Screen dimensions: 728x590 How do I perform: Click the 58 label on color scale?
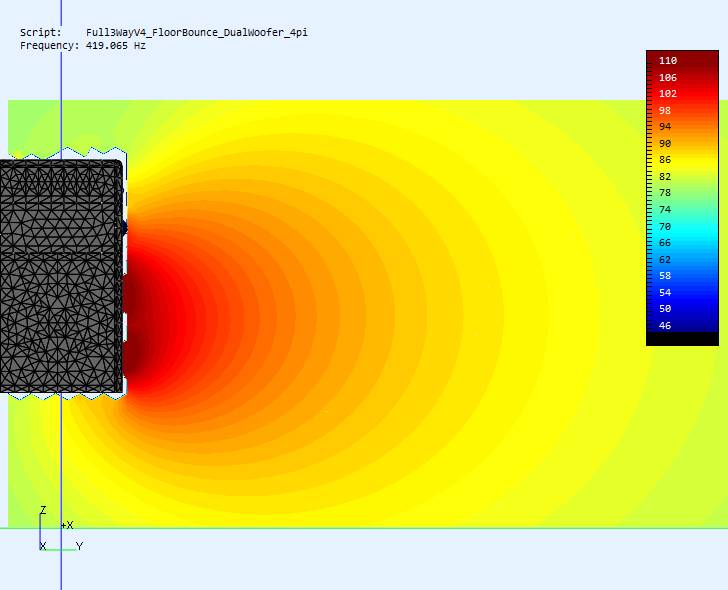coord(665,276)
